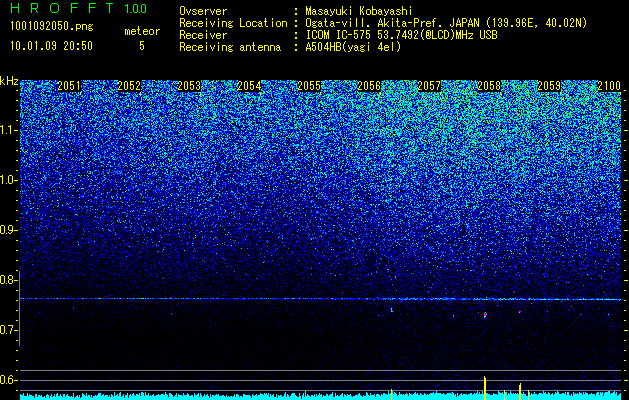The width and height of the screenshot is (629, 400).
Task: Click the 2053 time marker
Action: (189, 86)
